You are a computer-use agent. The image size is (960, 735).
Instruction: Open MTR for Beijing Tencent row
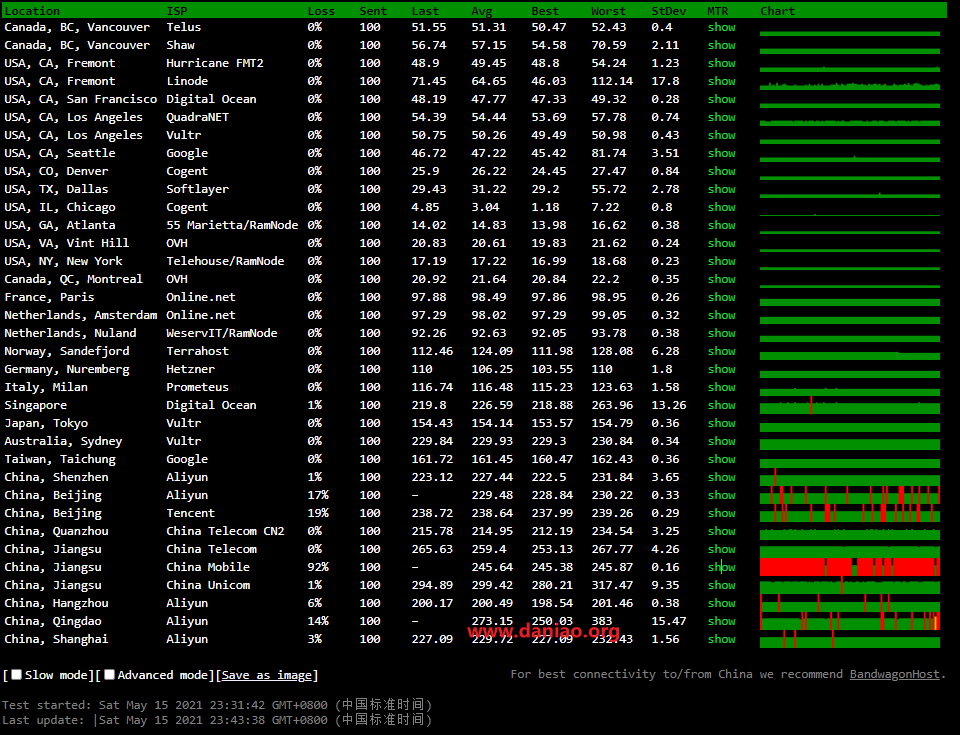coord(721,513)
